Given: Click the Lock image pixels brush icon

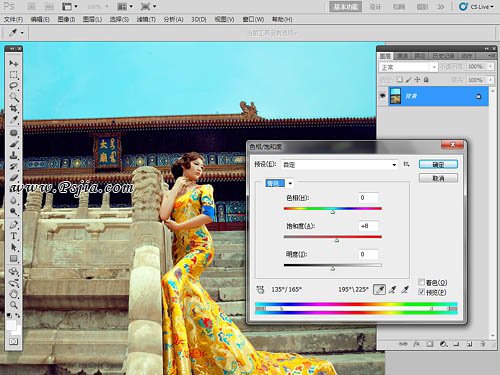Looking at the screenshot, I should (x=409, y=80).
